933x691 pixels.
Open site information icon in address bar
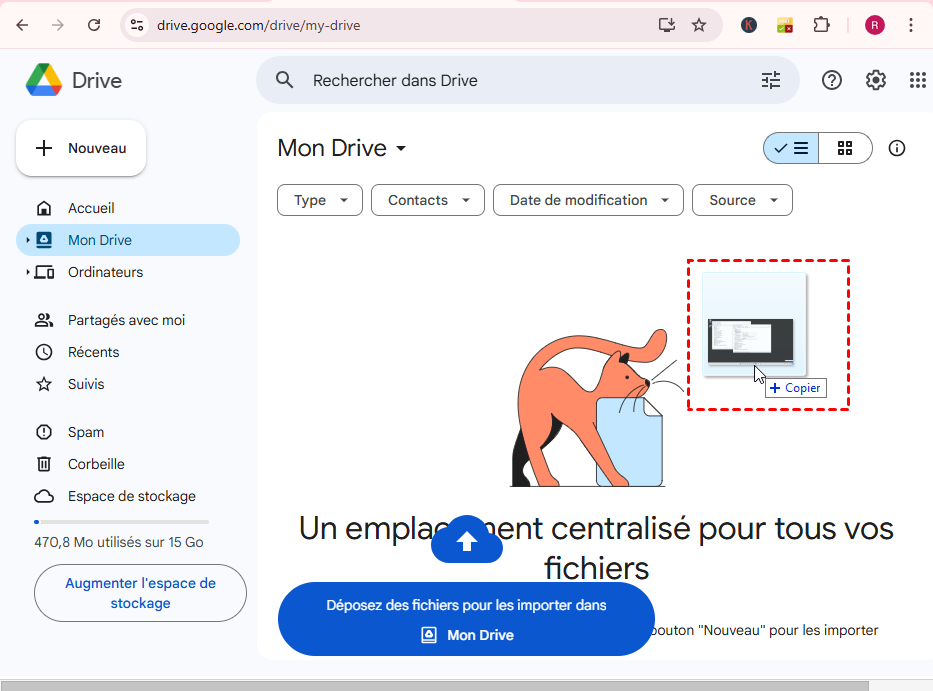coord(137,25)
